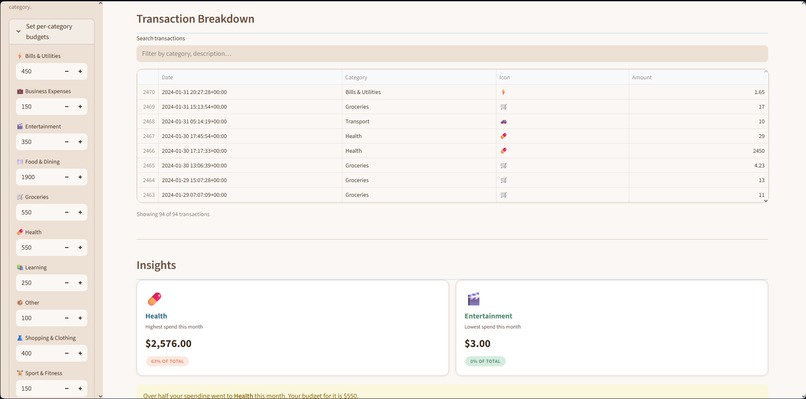806x399 pixels.
Task: Click the Business Expenses briefcase icon in sidebar
Action: coord(20,91)
